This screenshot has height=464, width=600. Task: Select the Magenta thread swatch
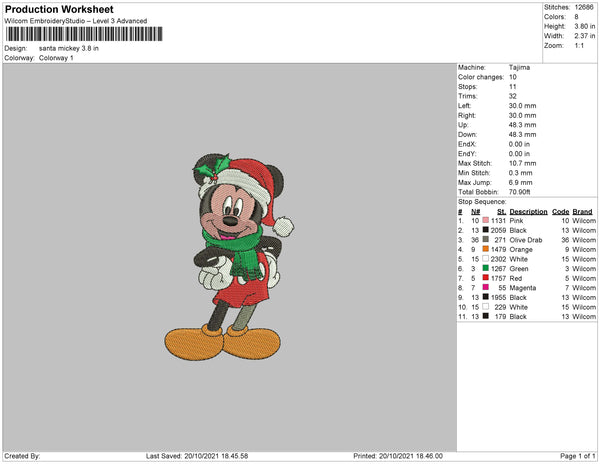(486, 287)
